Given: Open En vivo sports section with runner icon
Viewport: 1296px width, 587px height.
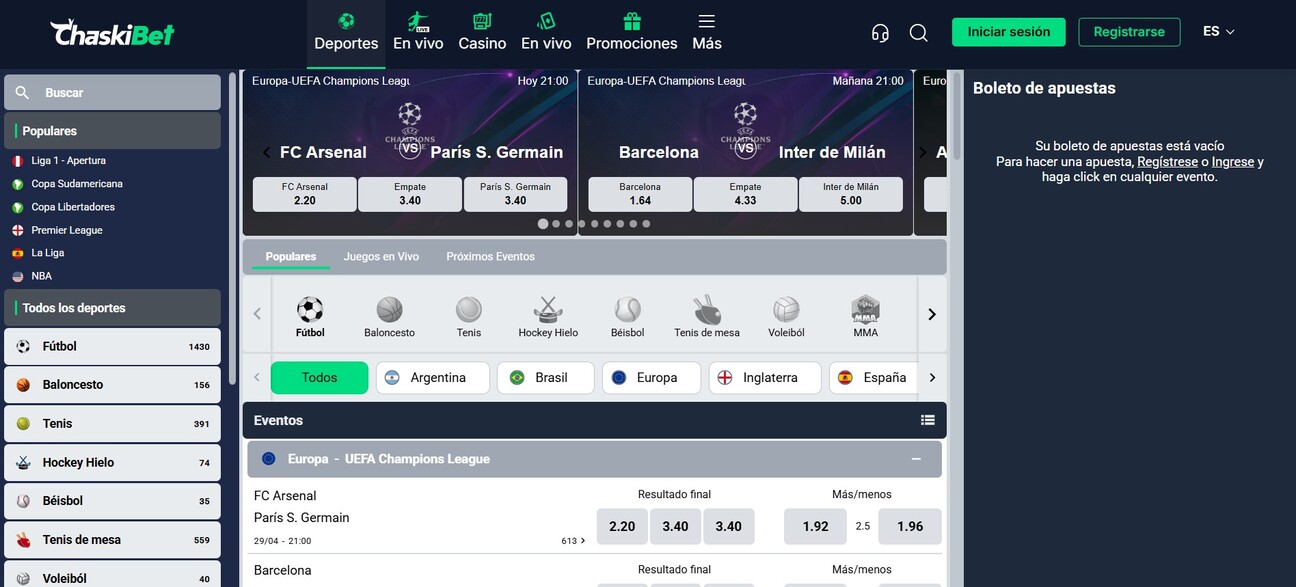Looking at the screenshot, I should 418,32.
